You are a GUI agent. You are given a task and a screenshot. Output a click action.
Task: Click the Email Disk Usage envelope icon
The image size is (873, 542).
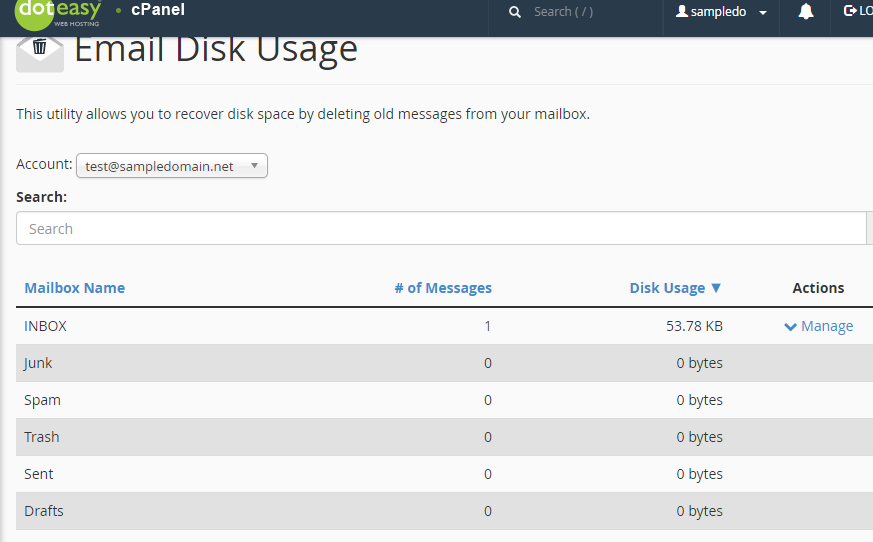click(x=40, y=53)
